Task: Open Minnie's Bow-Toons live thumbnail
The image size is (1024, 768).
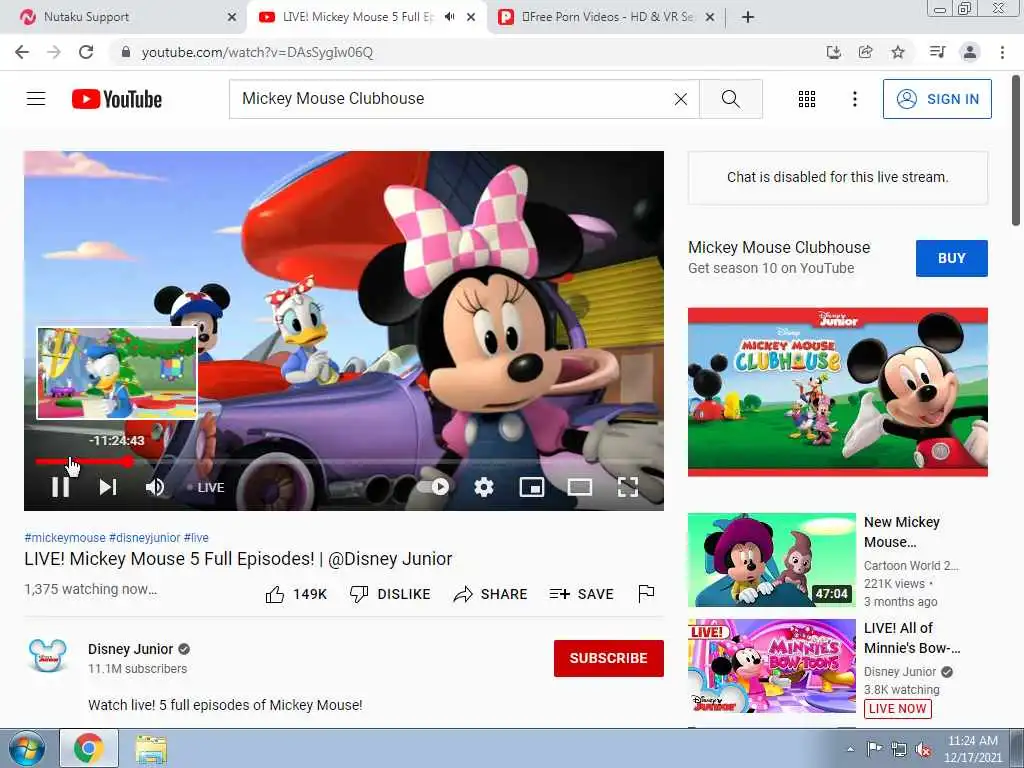Action: pyautogui.click(x=772, y=666)
